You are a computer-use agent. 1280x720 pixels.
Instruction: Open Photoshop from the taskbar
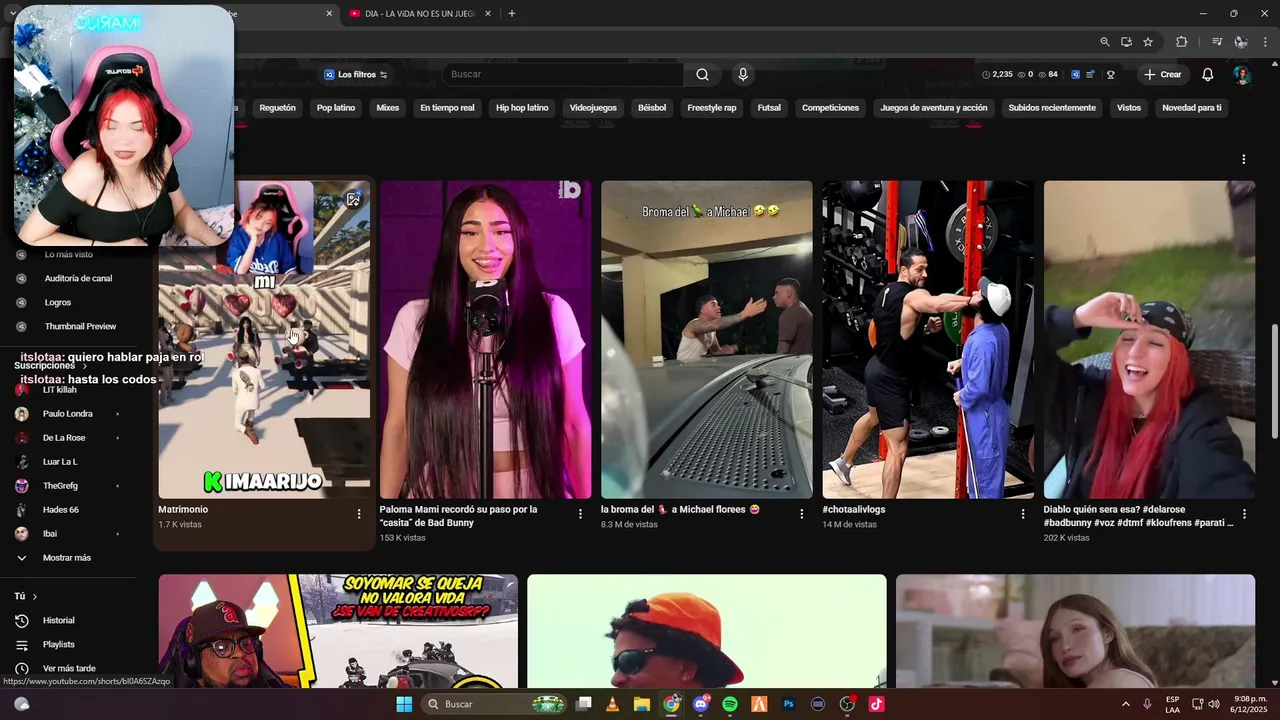pos(789,704)
